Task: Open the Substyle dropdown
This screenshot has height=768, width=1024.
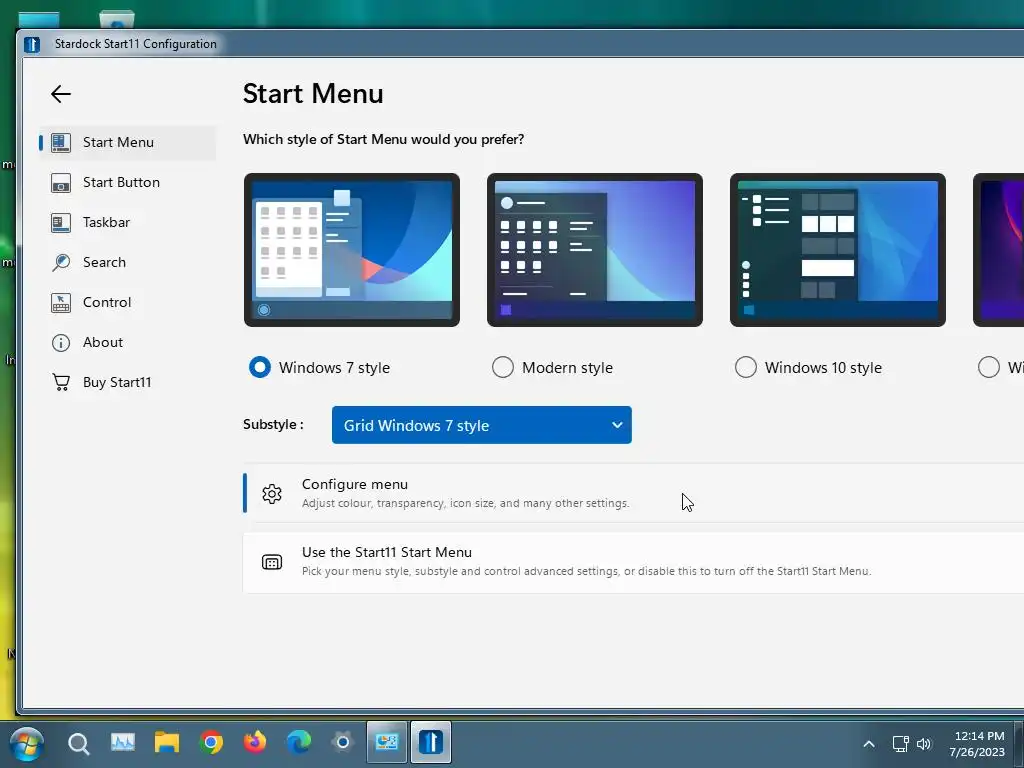Action: pos(481,425)
